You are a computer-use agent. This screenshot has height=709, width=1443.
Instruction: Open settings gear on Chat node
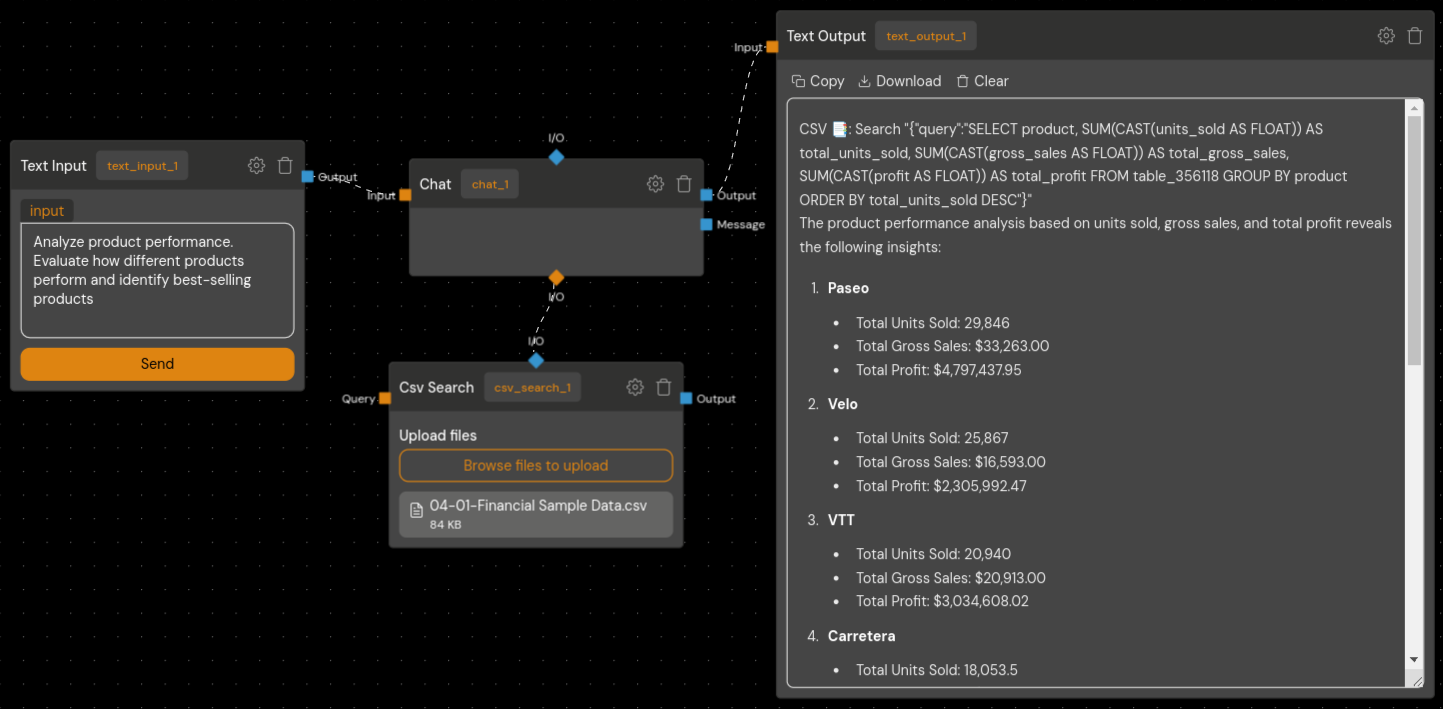pyautogui.click(x=655, y=184)
